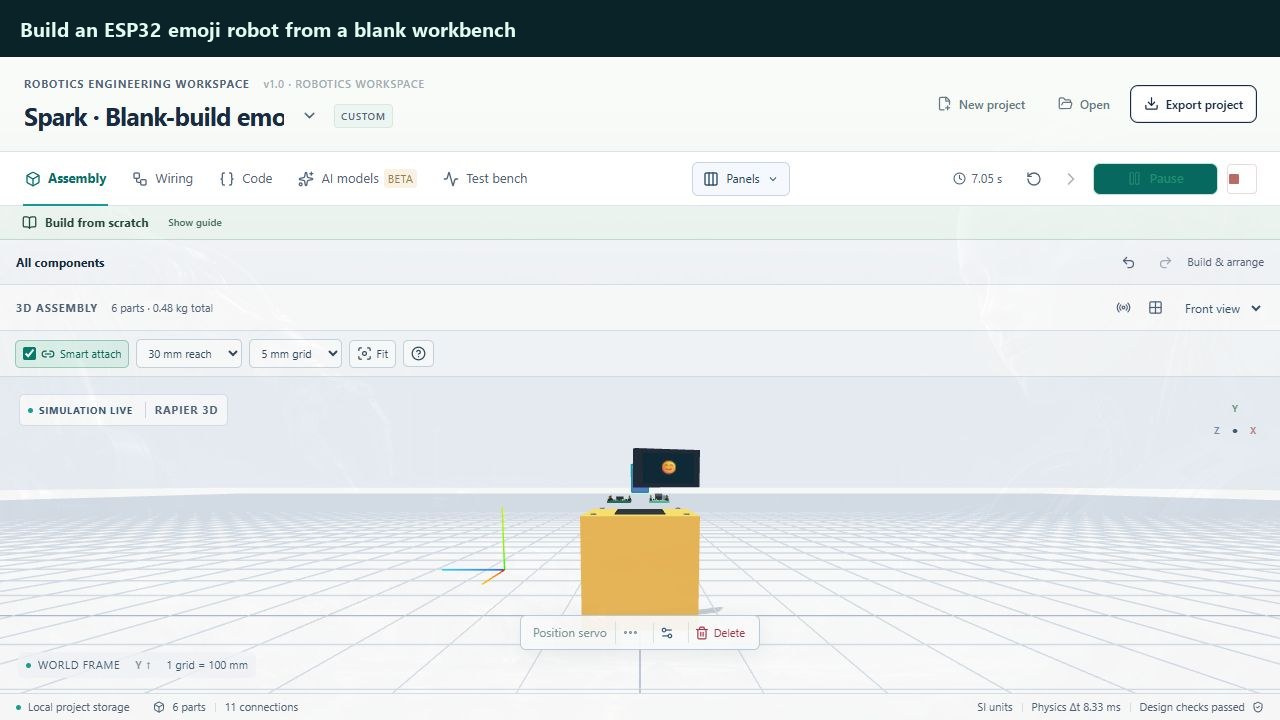The image size is (1280, 720).
Task: Undo the last assembly action
Action: click(x=1128, y=262)
